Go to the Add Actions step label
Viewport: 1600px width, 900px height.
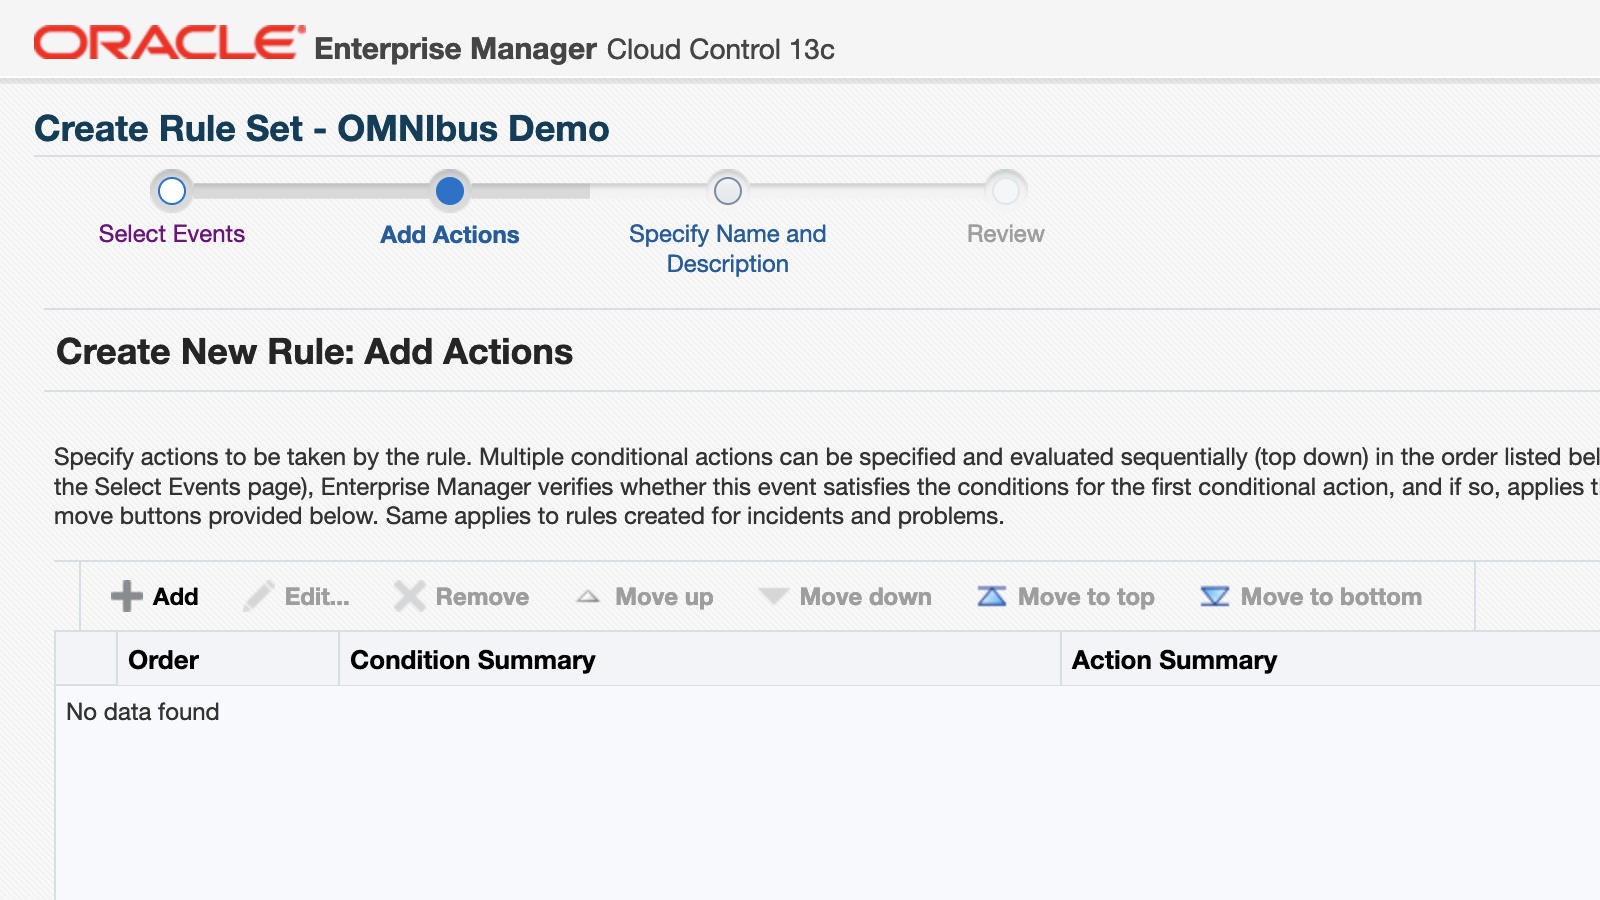pyautogui.click(x=450, y=235)
